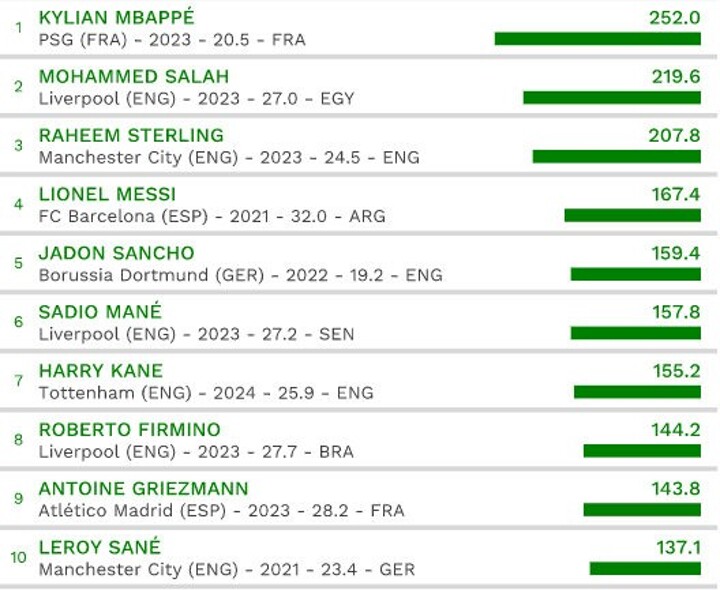The image size is (720, 590).
Task: Select the Raheem Sterling name heading
Action: point(131,136)
